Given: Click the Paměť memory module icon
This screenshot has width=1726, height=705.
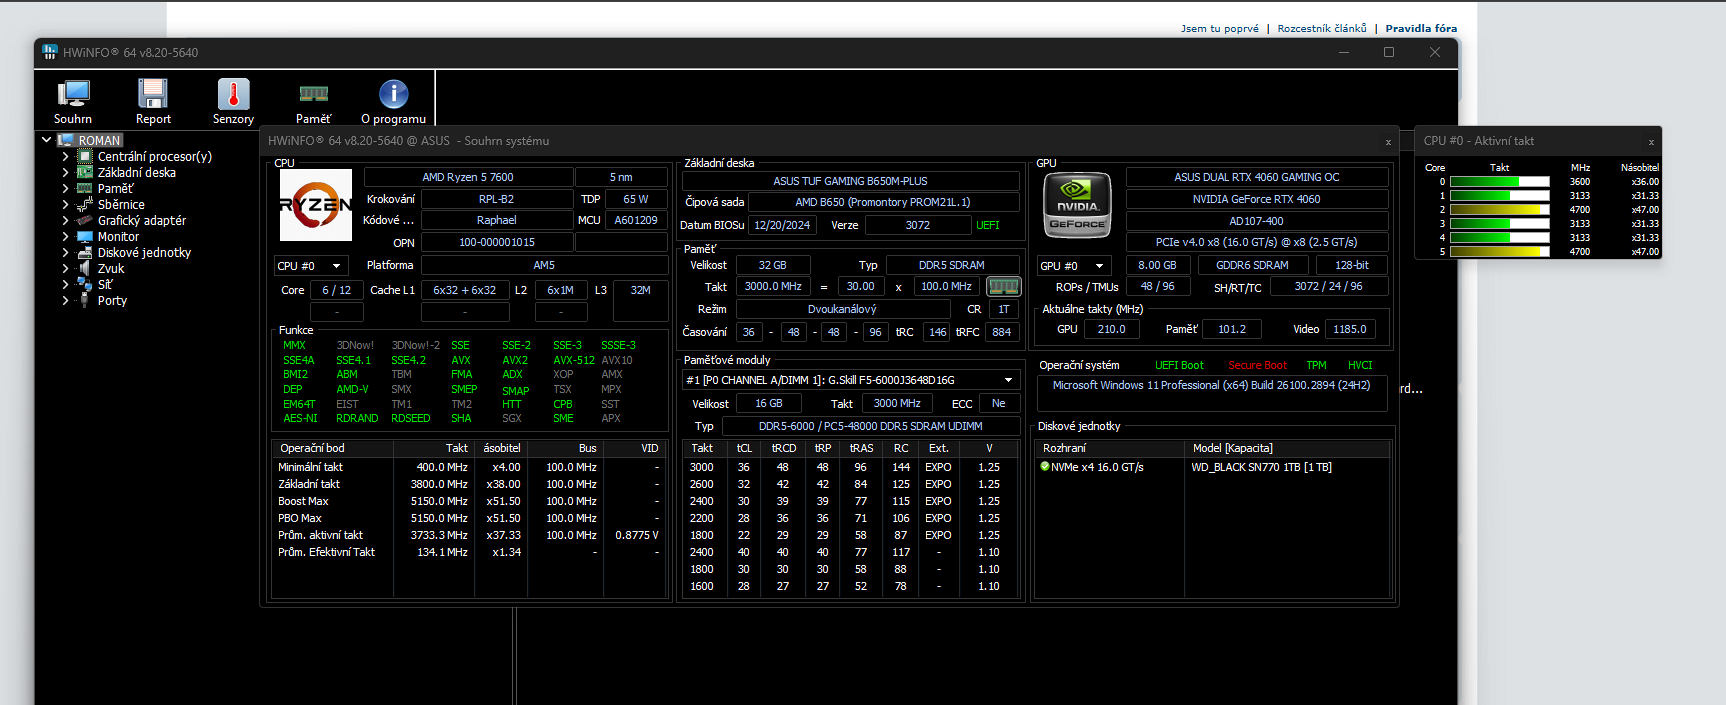Looking at the screenshot, I should [x=313, y=95].
